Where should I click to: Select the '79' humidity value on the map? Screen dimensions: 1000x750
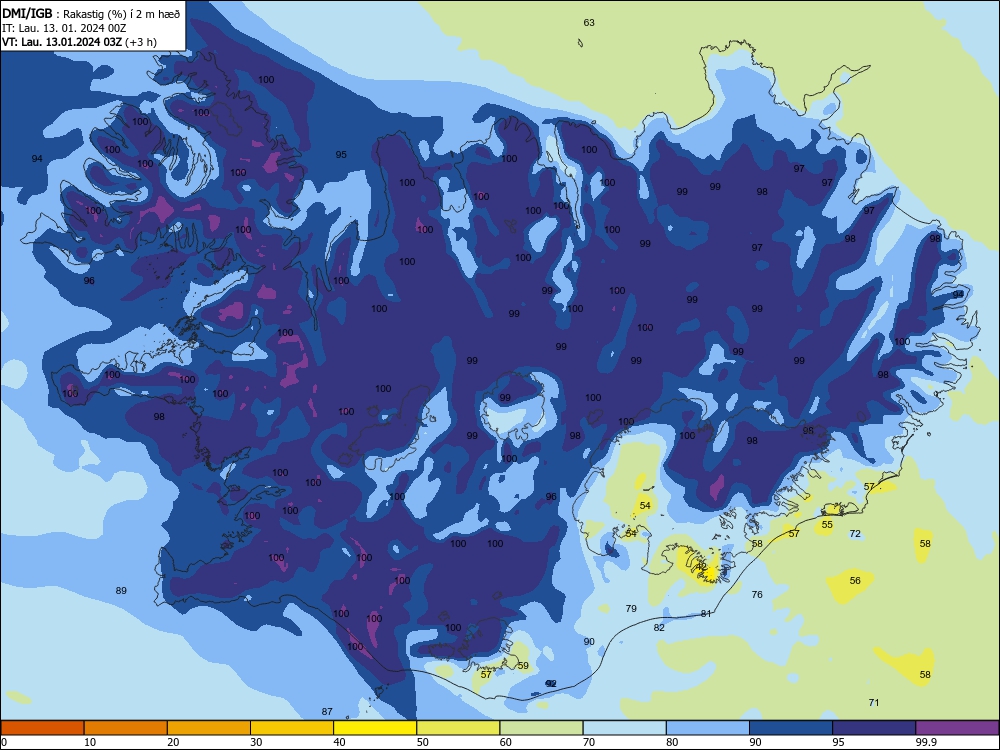pyautogui.click(x=631, y=608)
